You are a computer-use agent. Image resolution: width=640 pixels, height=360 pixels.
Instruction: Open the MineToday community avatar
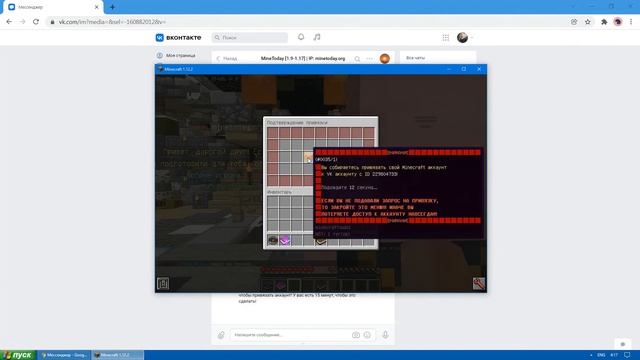[x=384, y=59]
